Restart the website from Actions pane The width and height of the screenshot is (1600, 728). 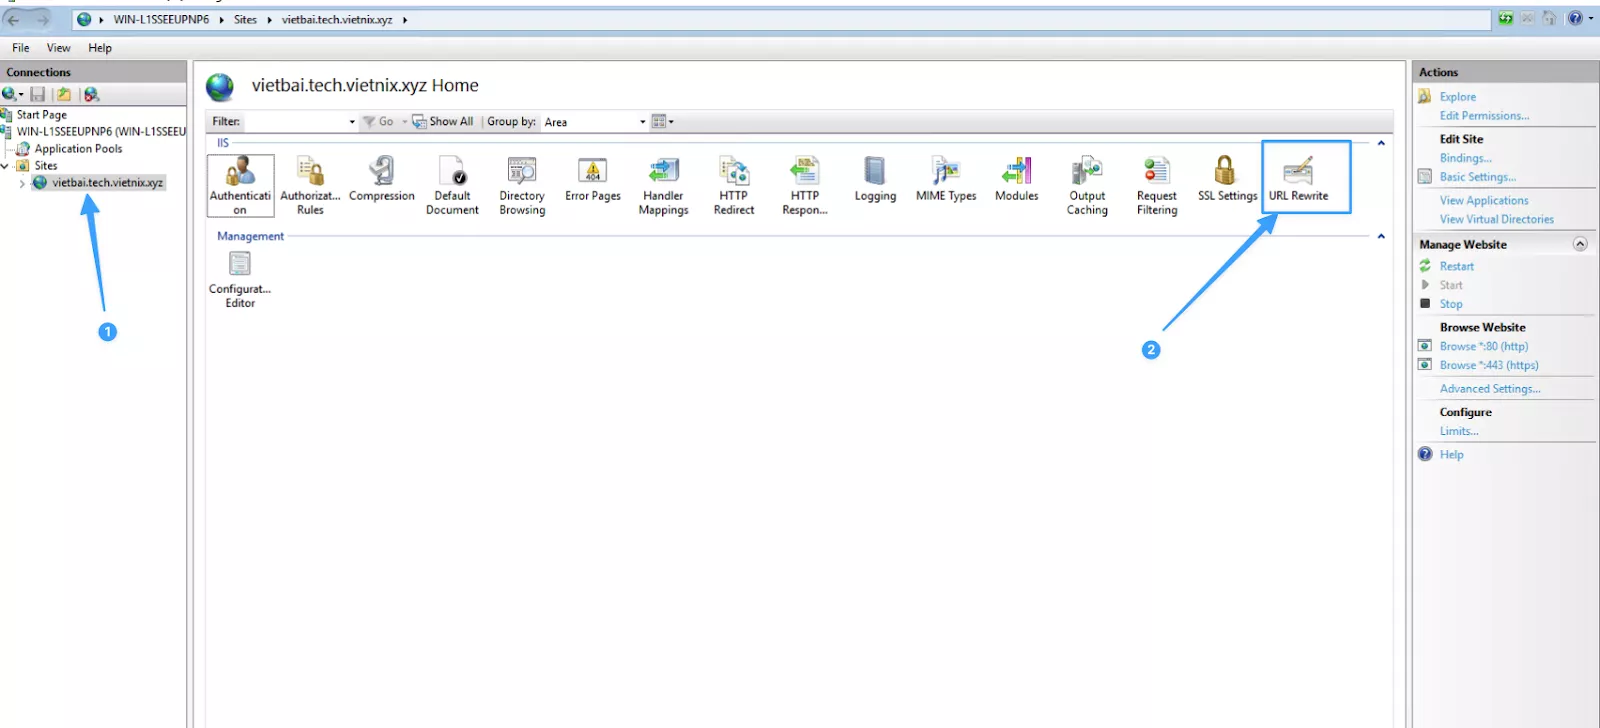pos(1456,266)
